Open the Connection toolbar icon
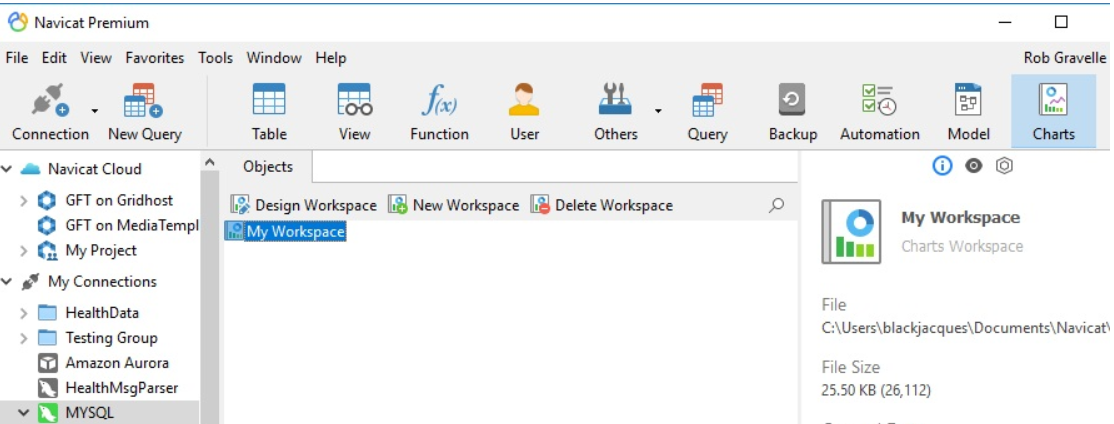This screenshot has width=1114, height=424. click(50, 101)
